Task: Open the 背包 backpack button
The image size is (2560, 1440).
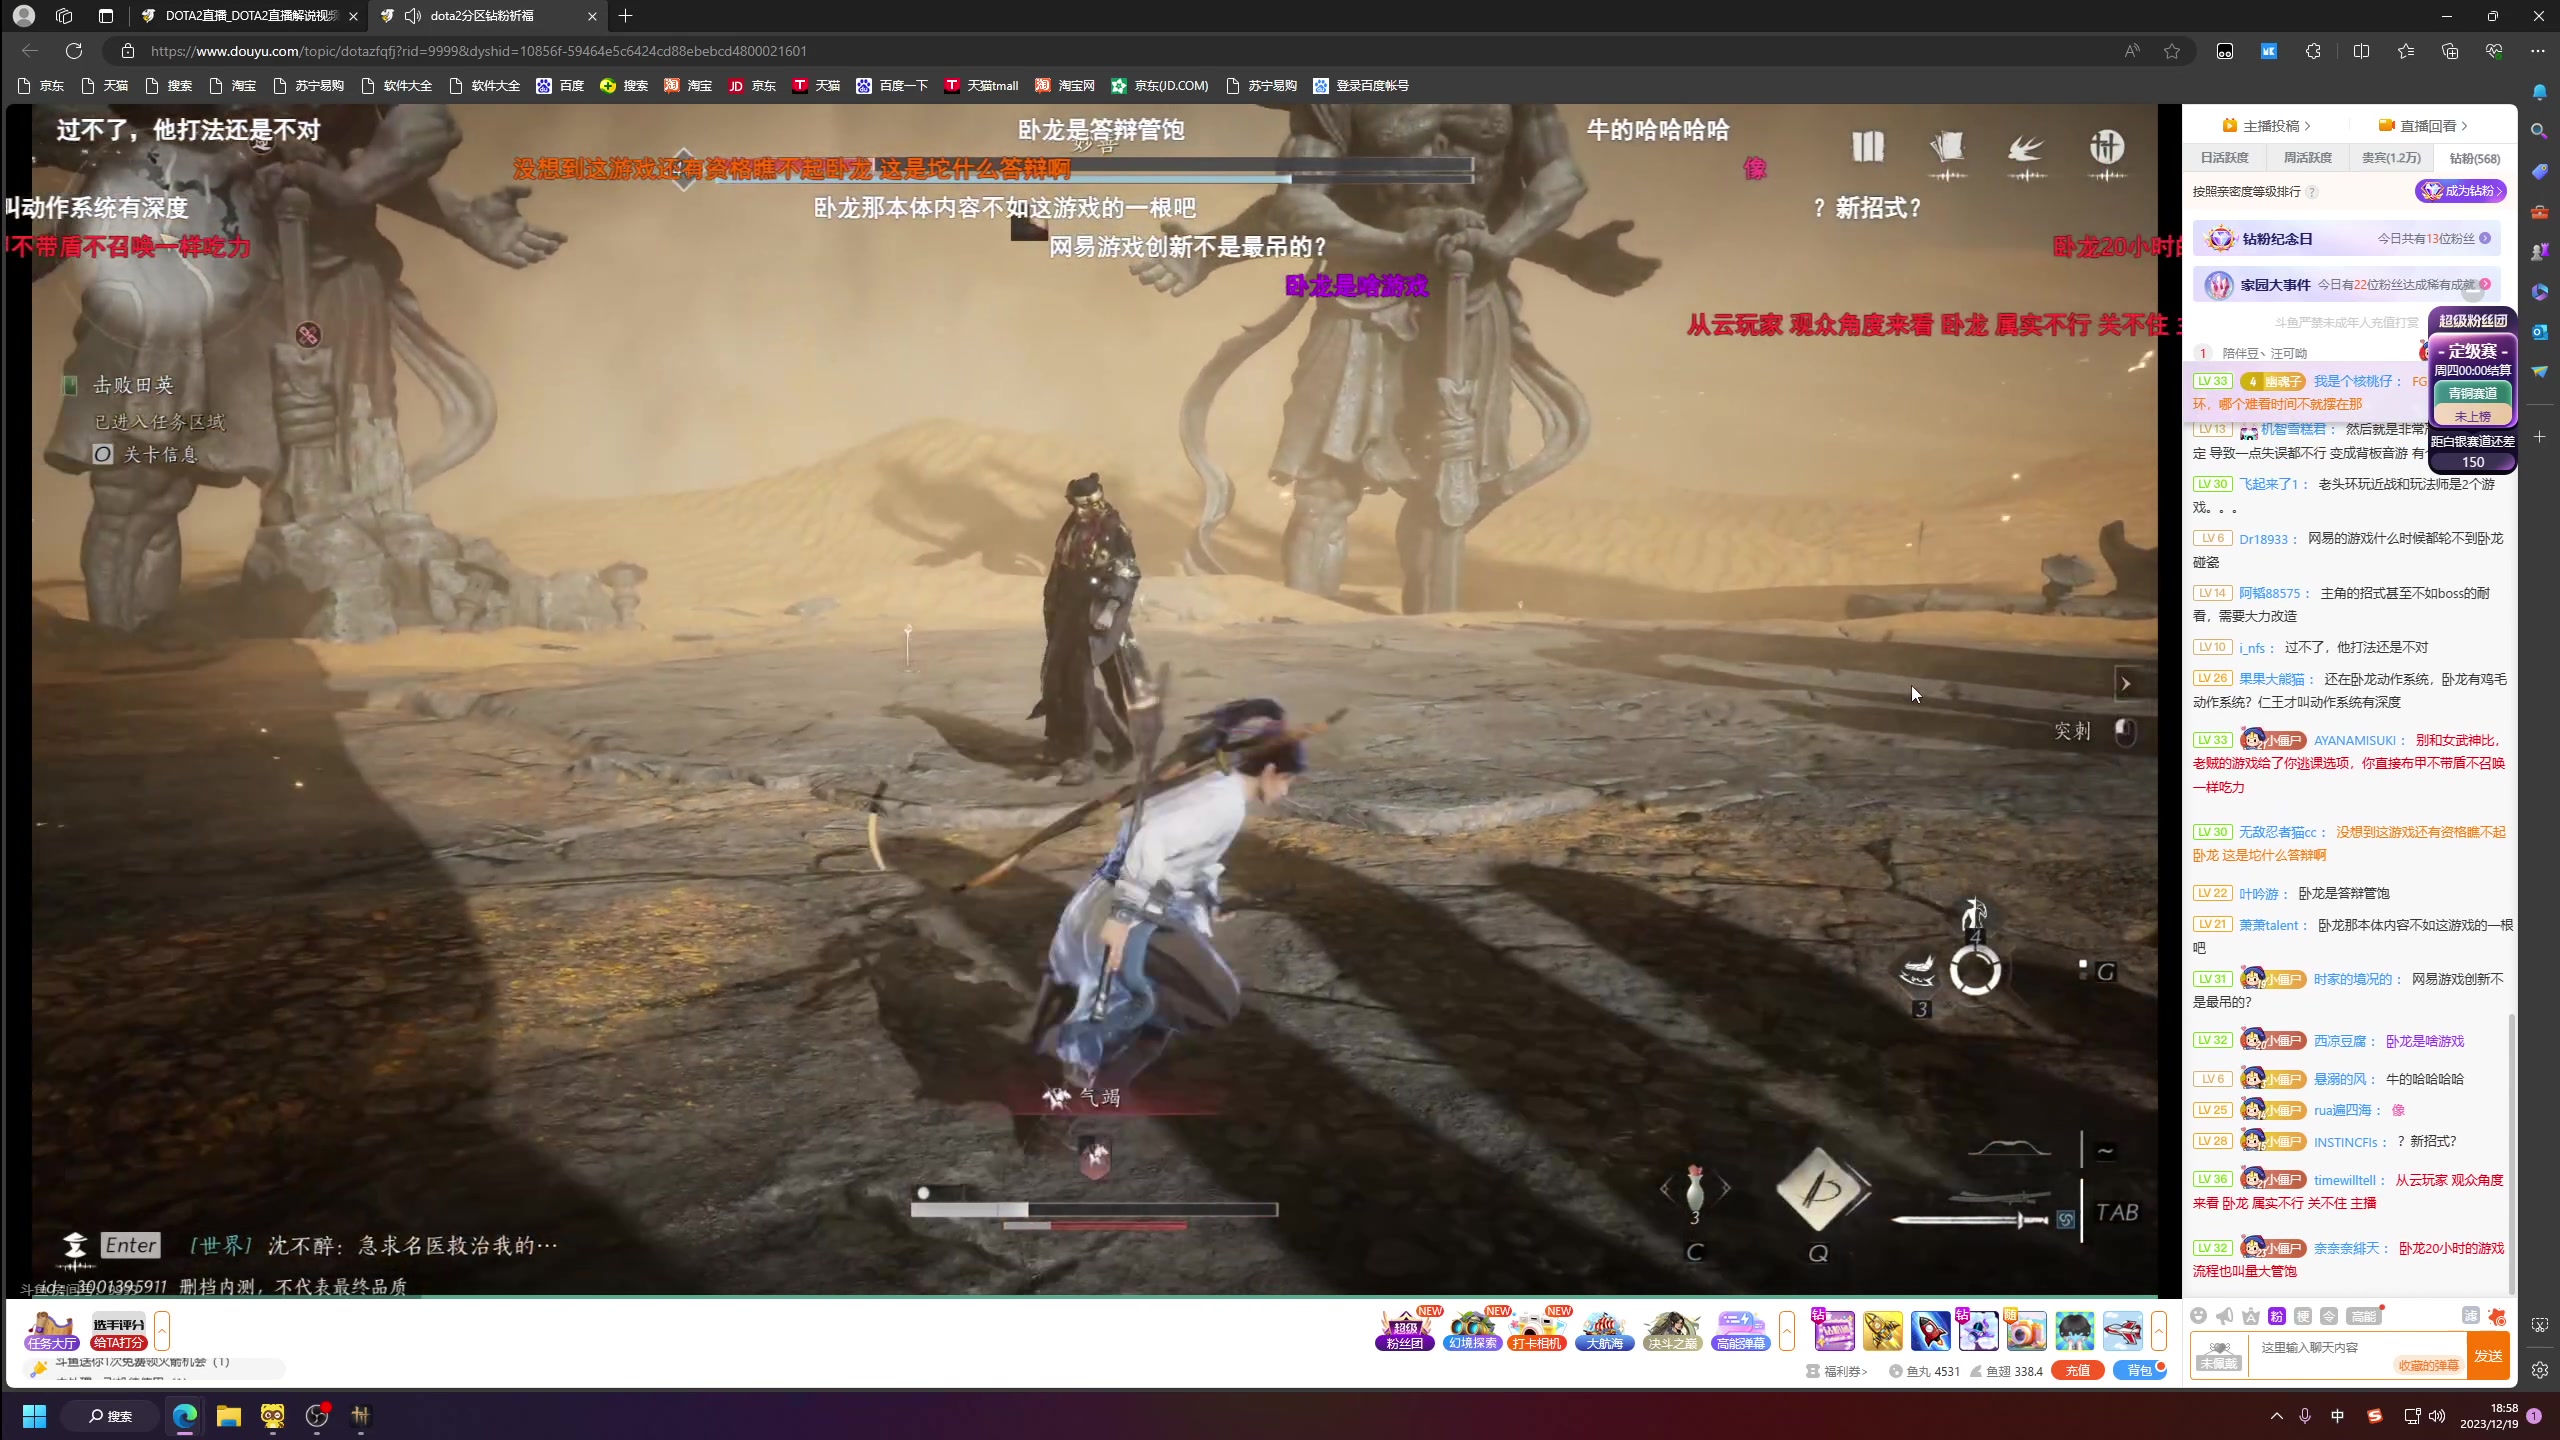Action: [x=2139, y=1371]
